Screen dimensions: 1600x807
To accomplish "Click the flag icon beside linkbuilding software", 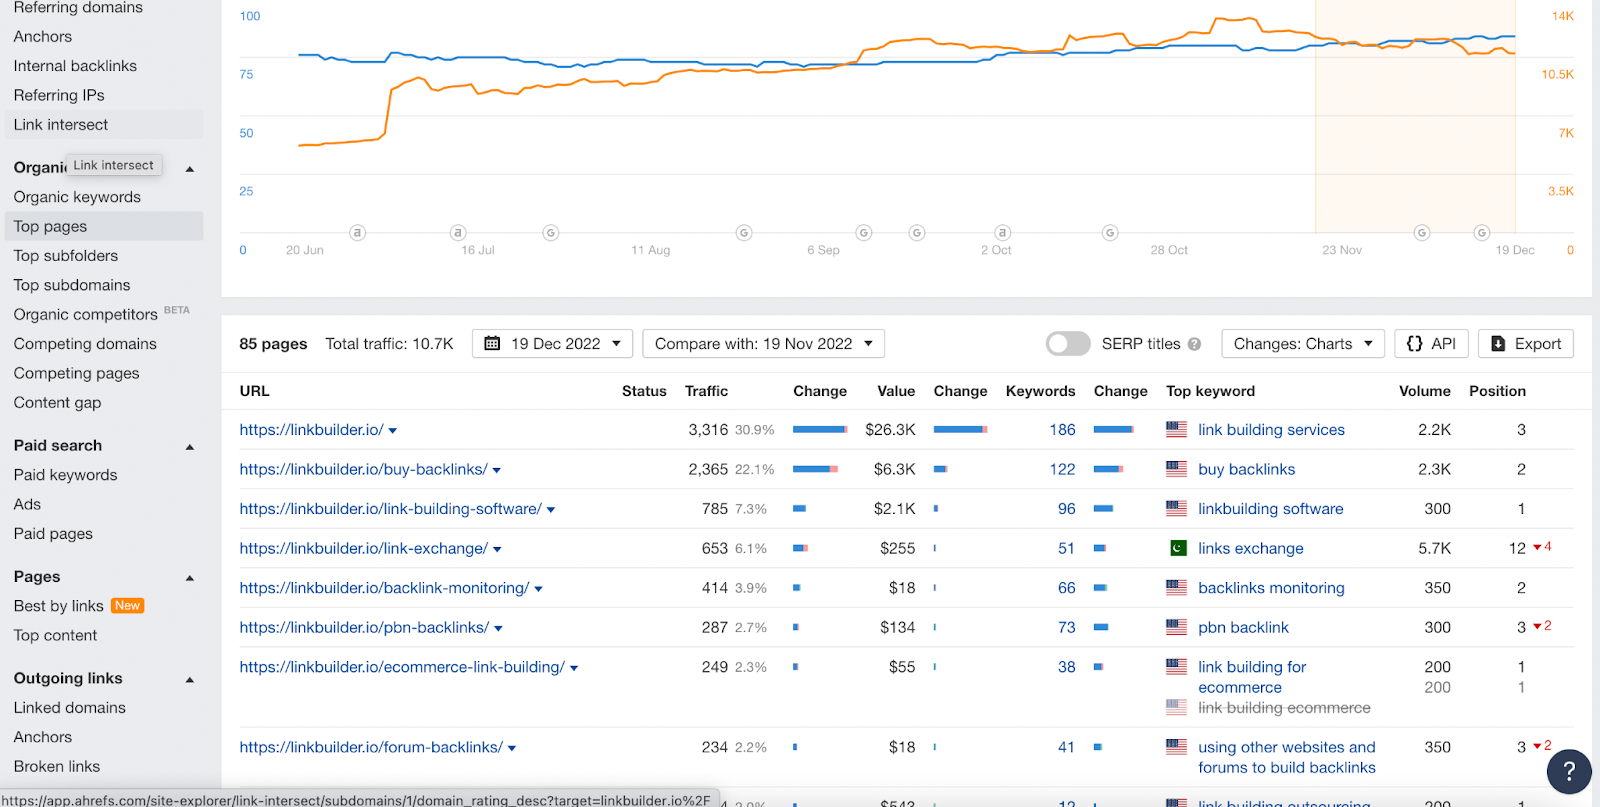I will pos(1176,509).
